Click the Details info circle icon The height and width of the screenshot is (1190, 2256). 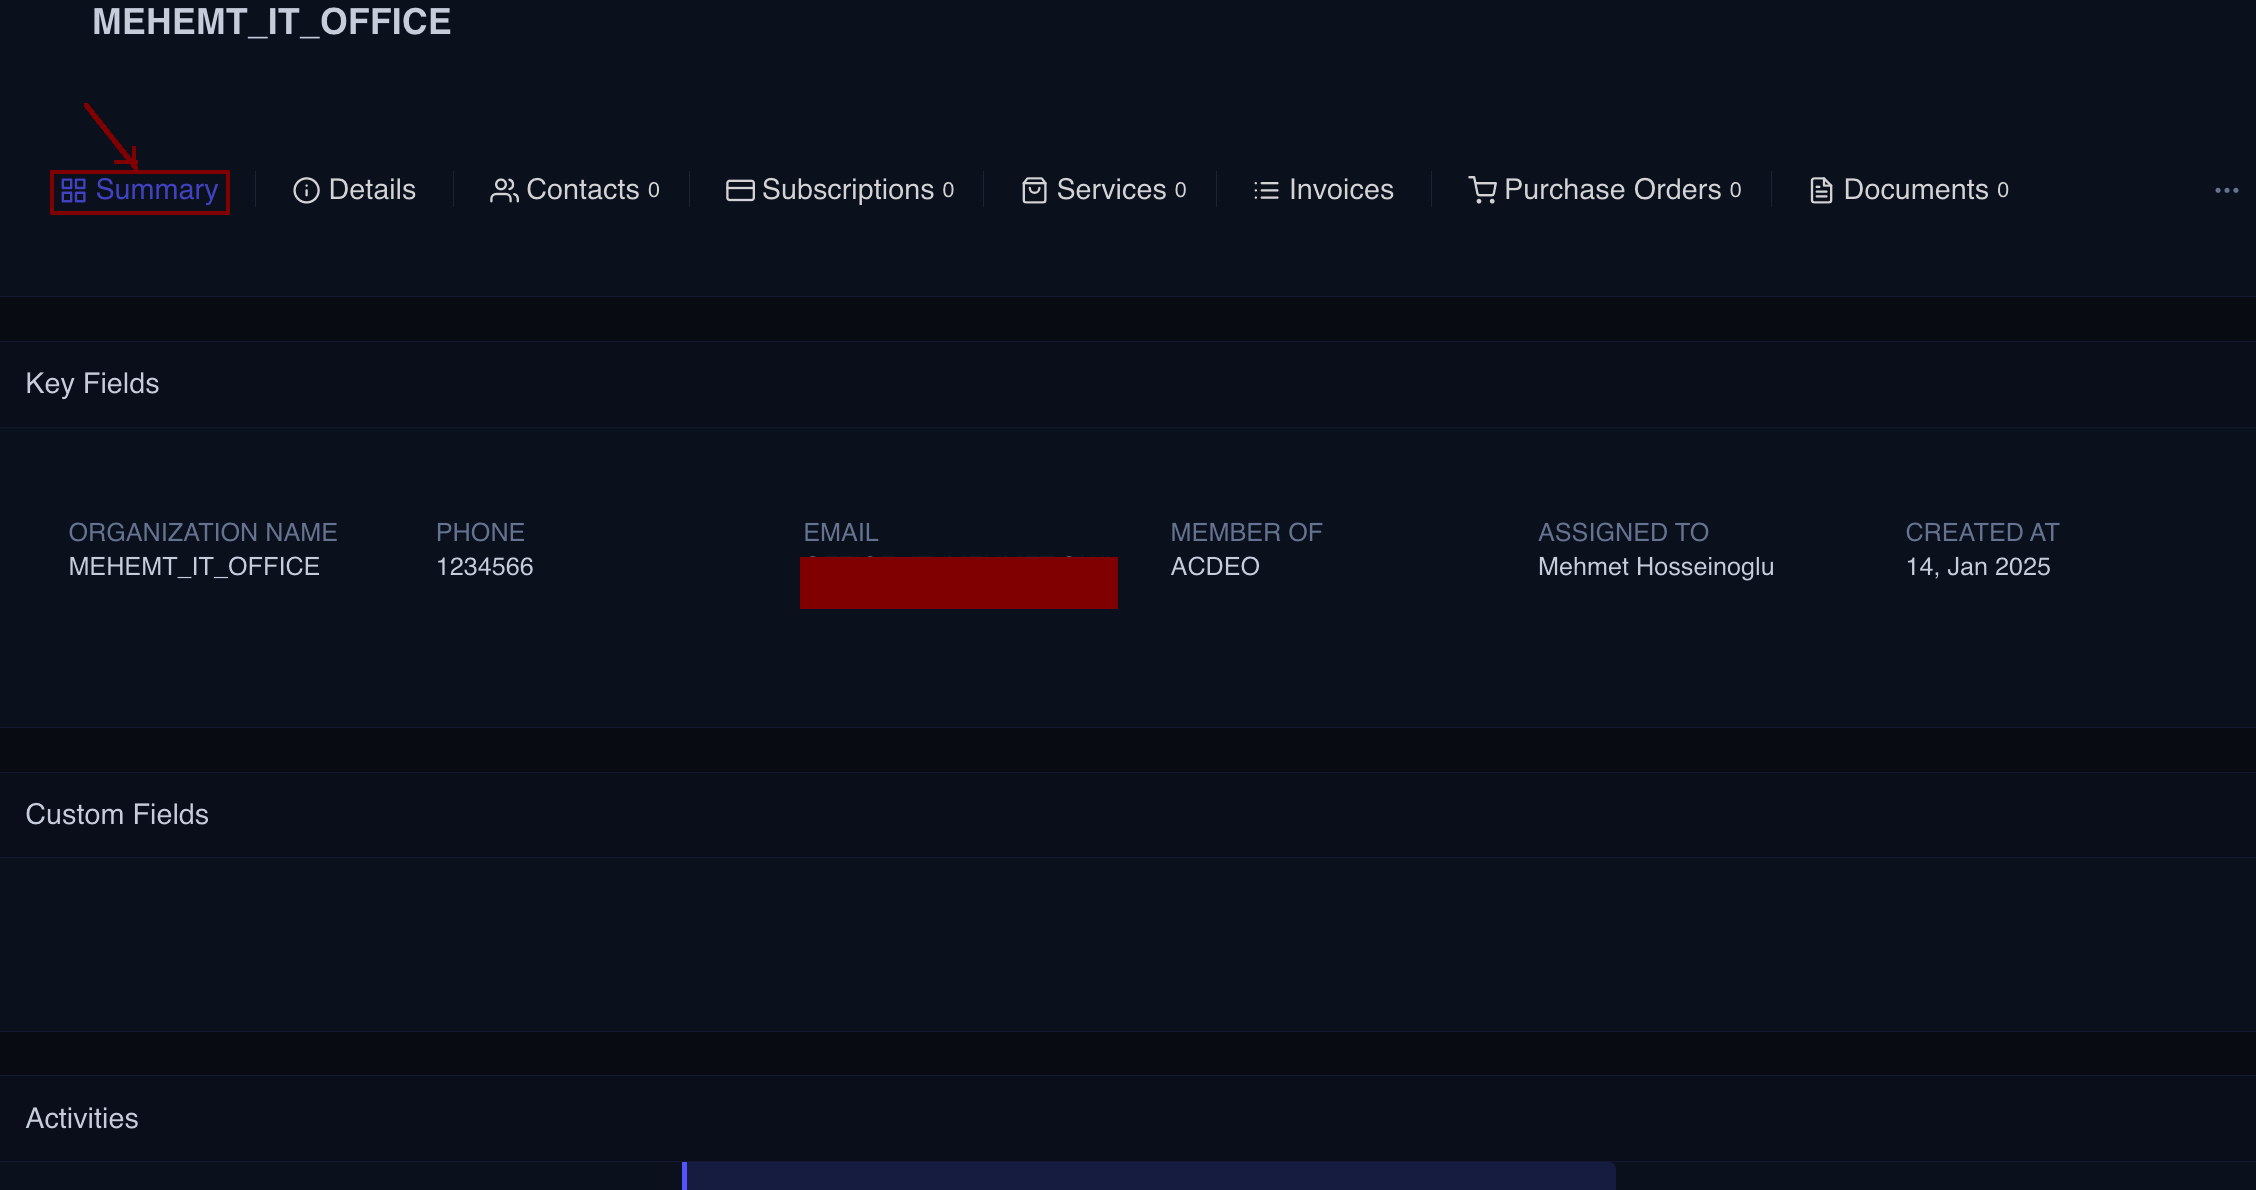coord(306,190)
